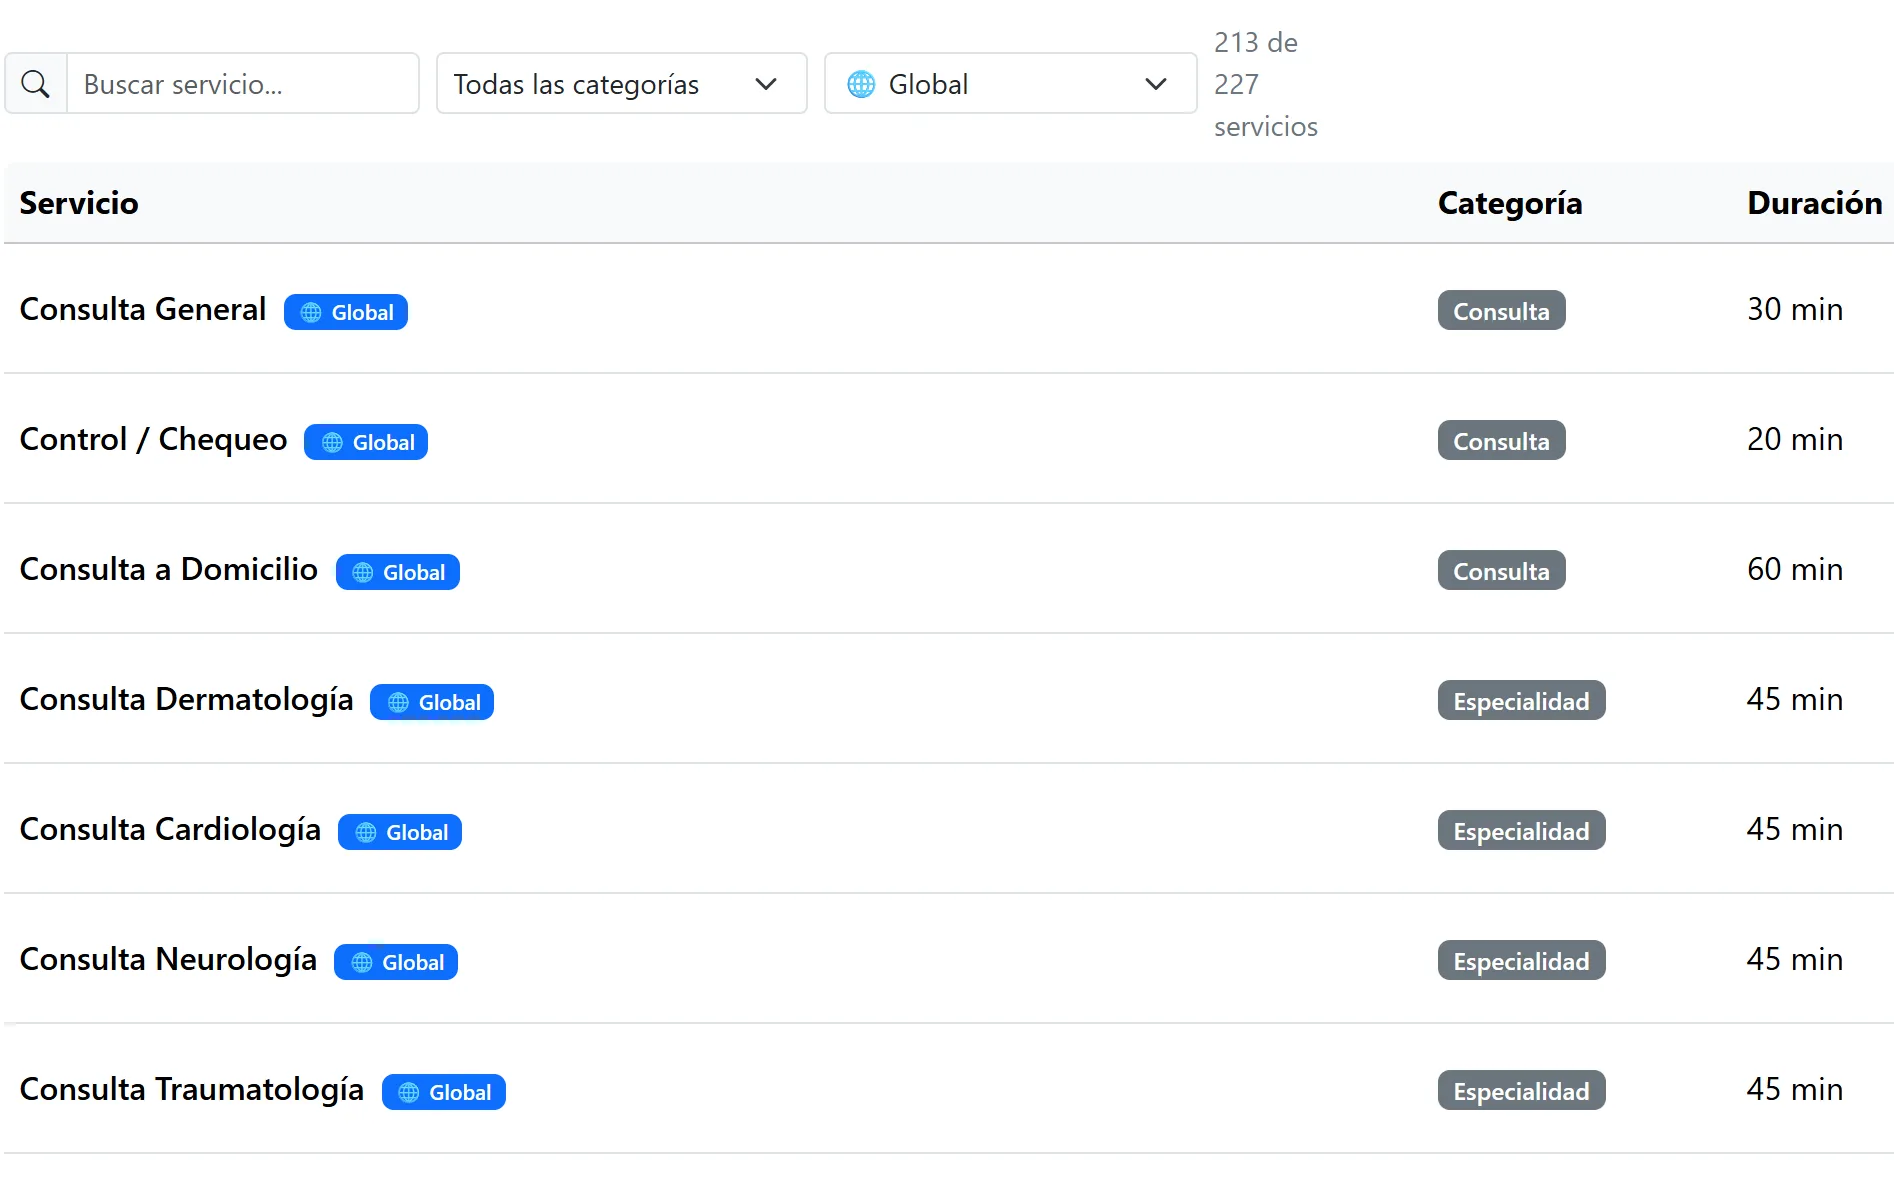Image resolution: width=1894 pixels, height=1184 pixels.
Task: Click the Global badge beside Consulta Cardiología
Action: tap(400, 832)
